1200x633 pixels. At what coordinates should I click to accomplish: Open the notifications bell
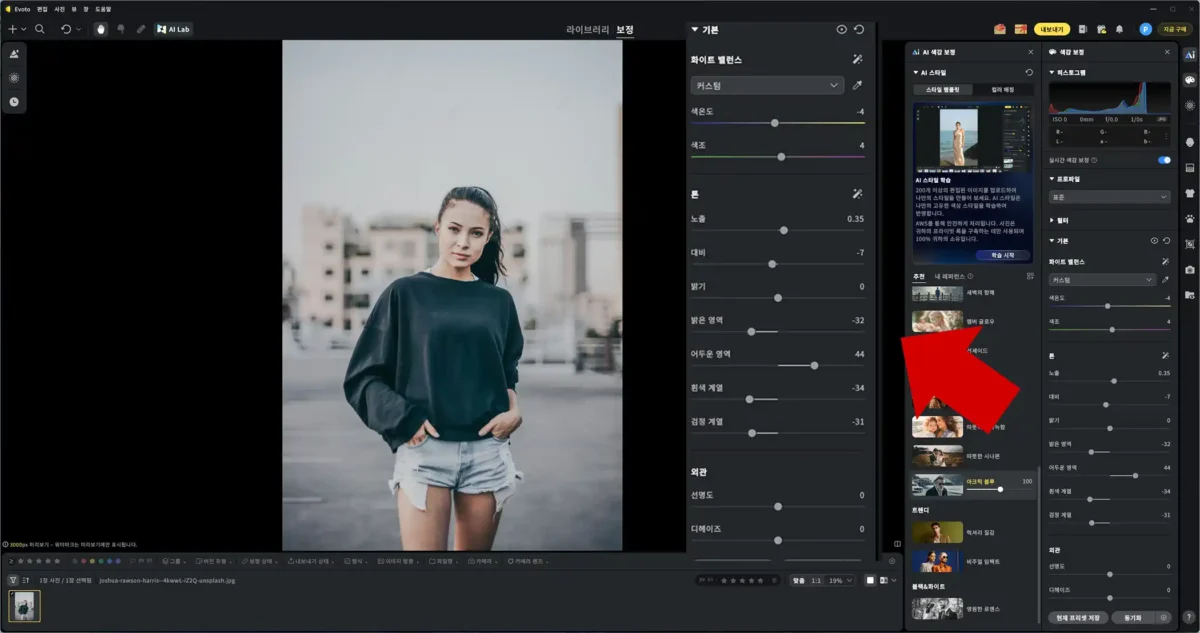coord(1119,29)
